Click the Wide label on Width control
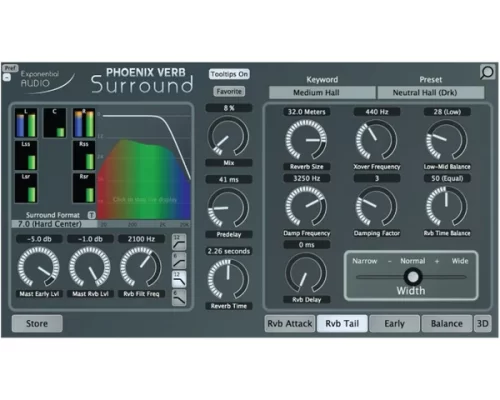Screen dimensions: 500x400 click(x=460, y=261)
